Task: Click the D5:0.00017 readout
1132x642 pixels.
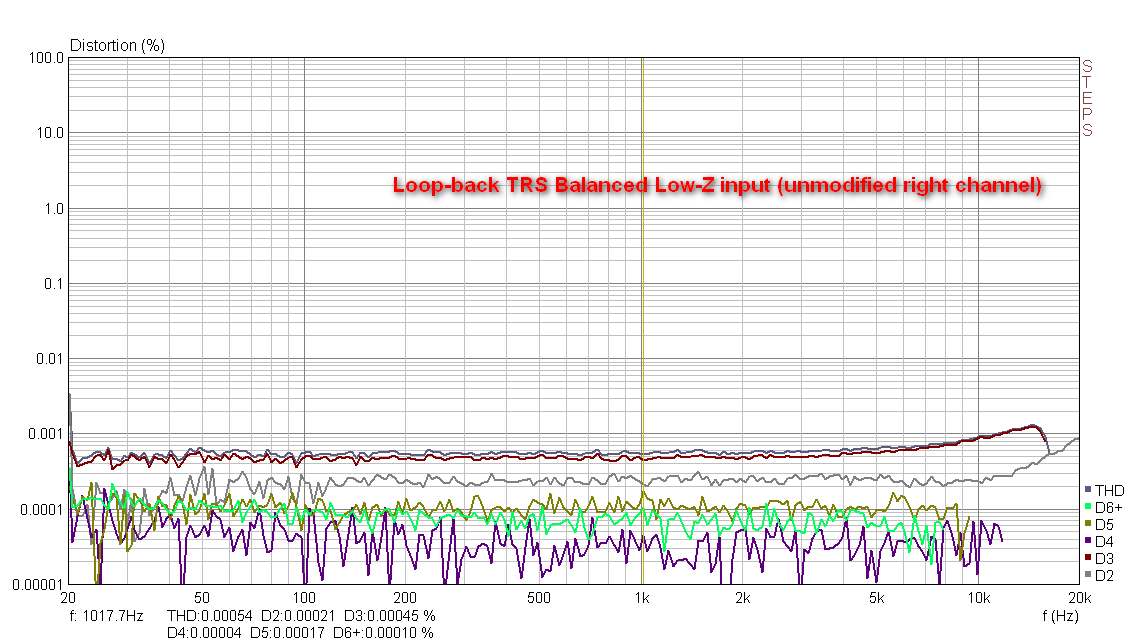Action: 287,633
